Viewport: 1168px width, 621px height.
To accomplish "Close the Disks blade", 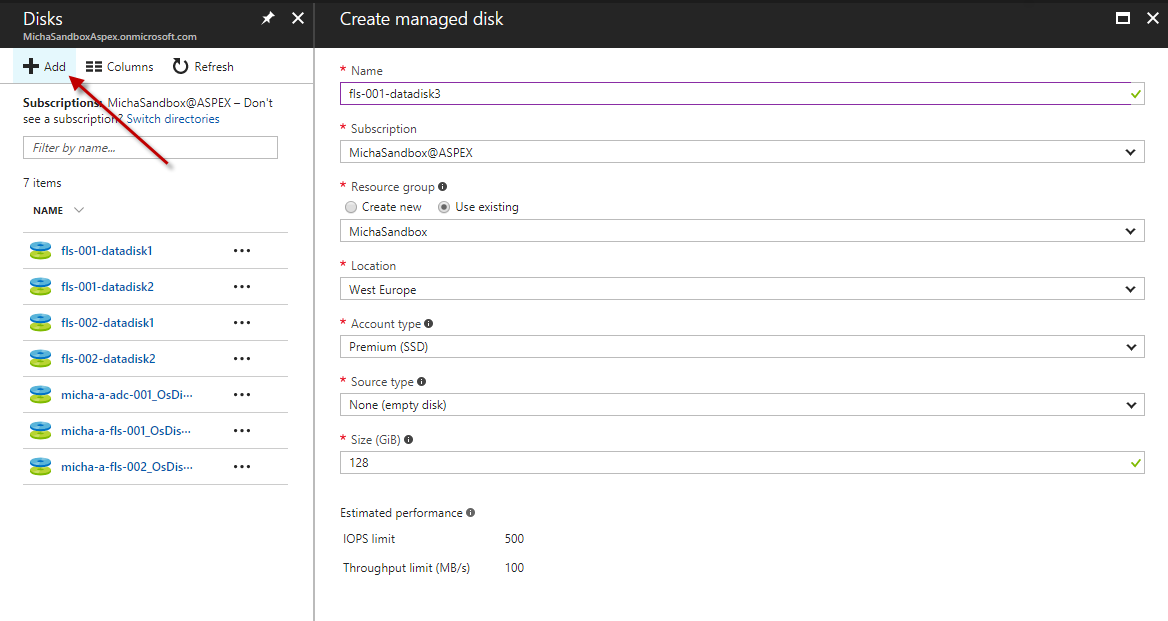I will [298, 18].
